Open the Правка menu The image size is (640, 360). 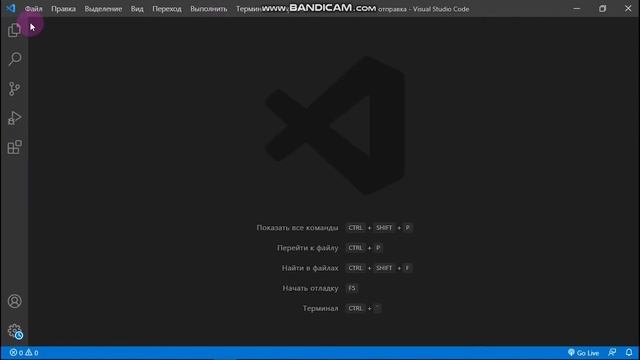[x=63, y=9]
